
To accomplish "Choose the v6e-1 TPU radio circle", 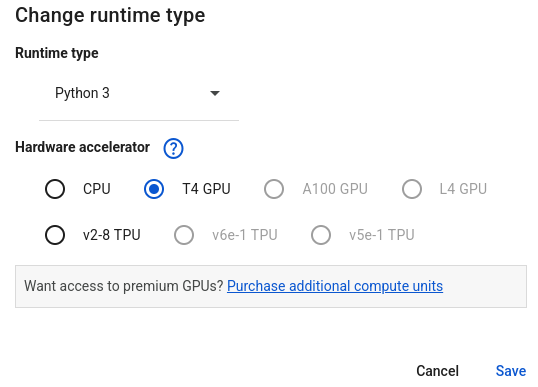I will [x=184, y=235].
